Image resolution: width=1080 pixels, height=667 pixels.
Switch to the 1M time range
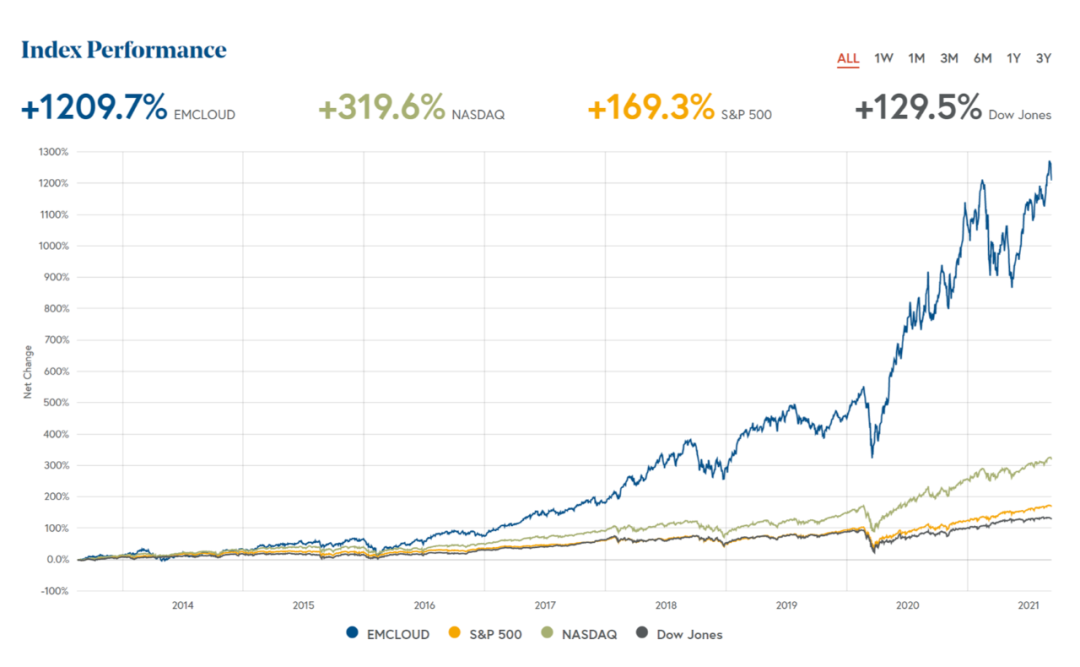point(916,58)
